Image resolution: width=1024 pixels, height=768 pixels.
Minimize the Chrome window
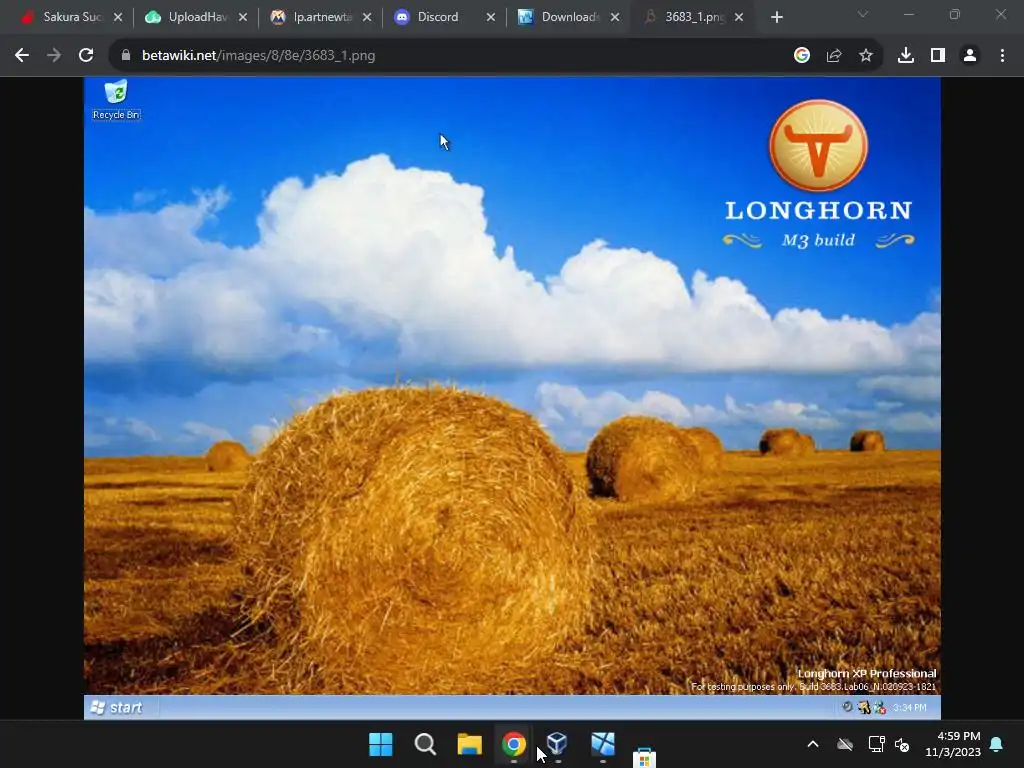(x=908, y=14)
